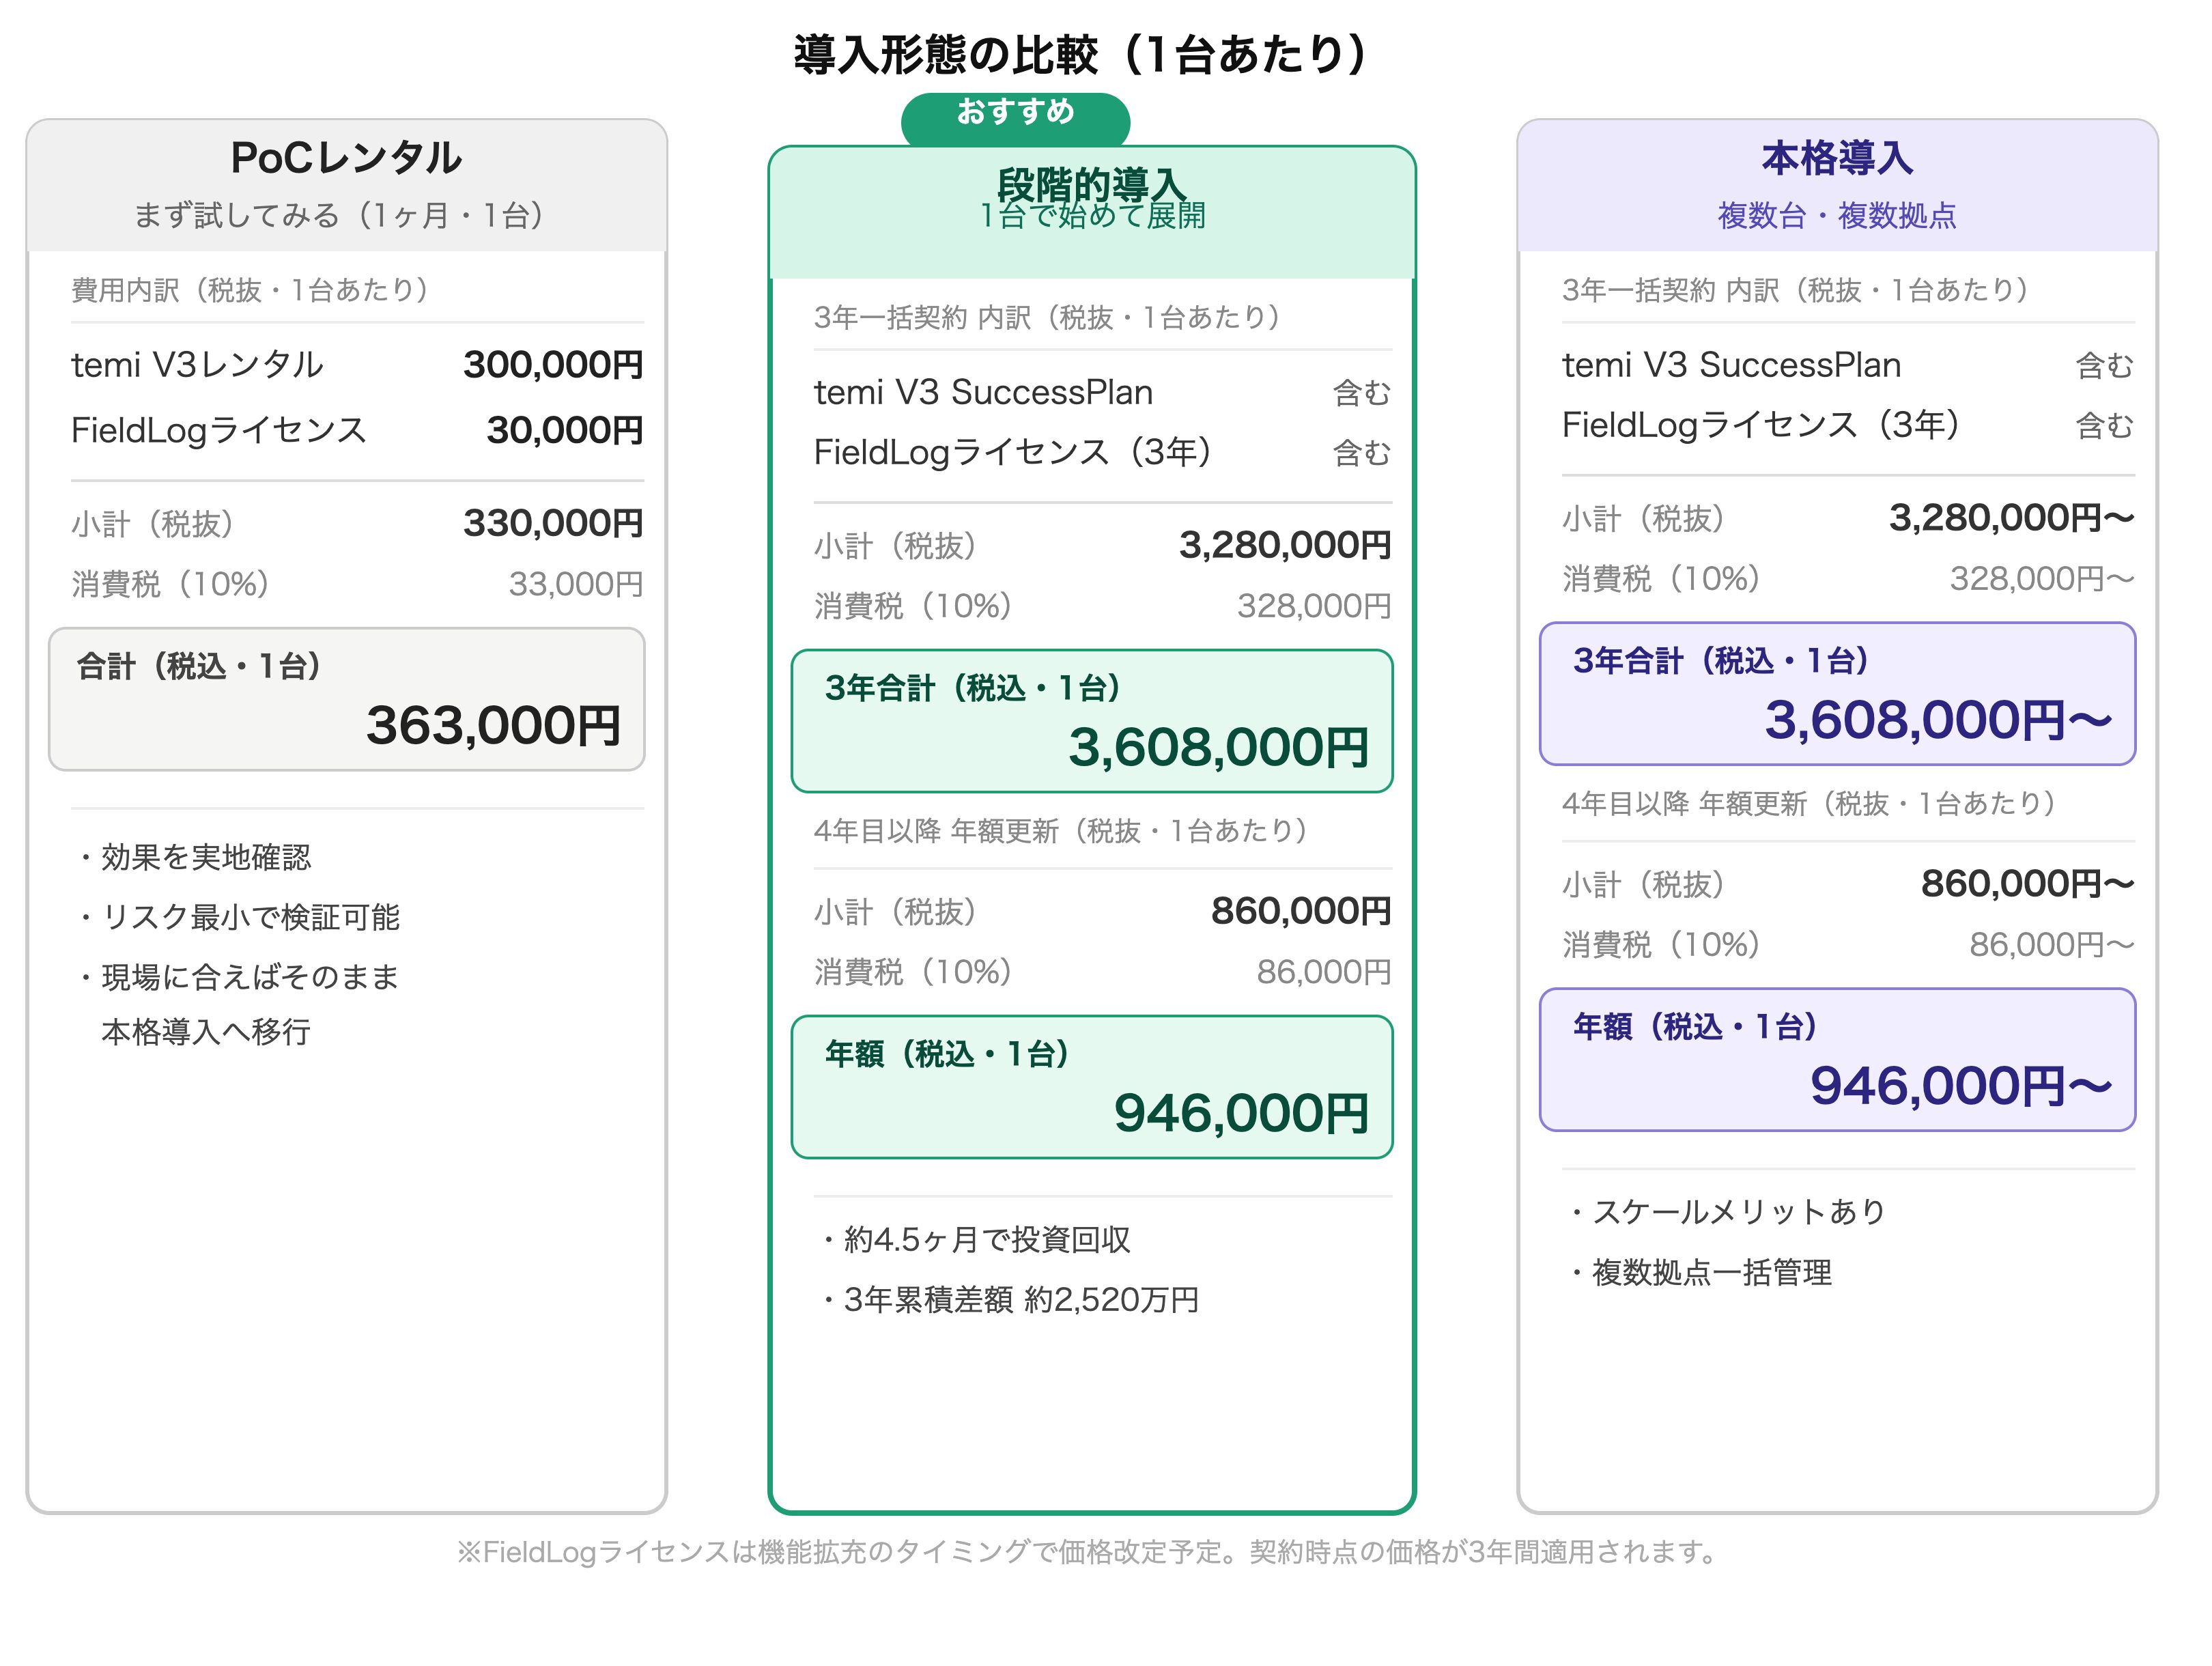Select the 段階的導入 card header

tap(1091, 212)
